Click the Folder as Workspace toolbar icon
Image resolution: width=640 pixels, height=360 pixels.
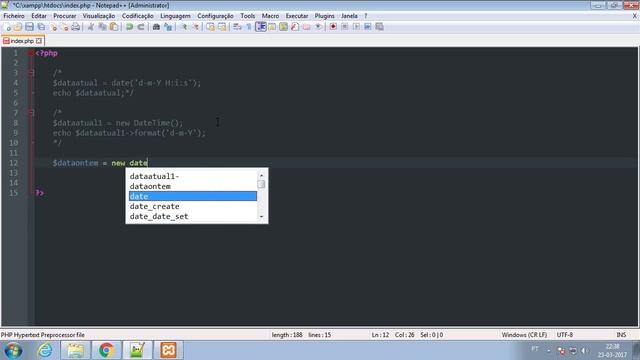click(x=307, y=27)
